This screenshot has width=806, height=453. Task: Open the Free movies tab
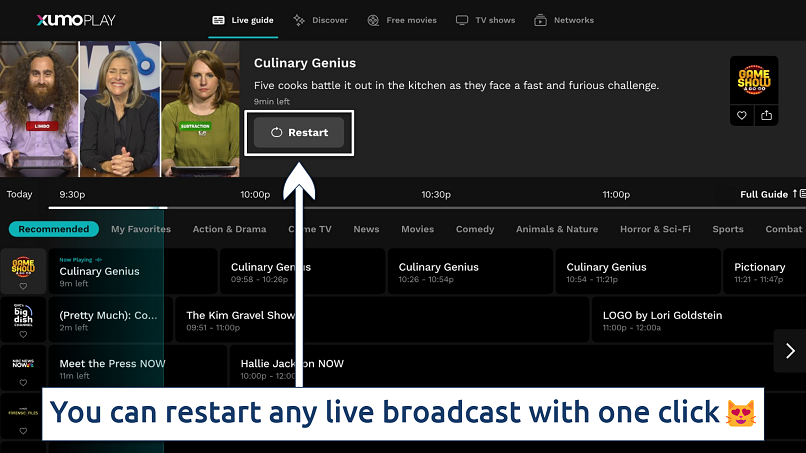[x=402, y=20]
